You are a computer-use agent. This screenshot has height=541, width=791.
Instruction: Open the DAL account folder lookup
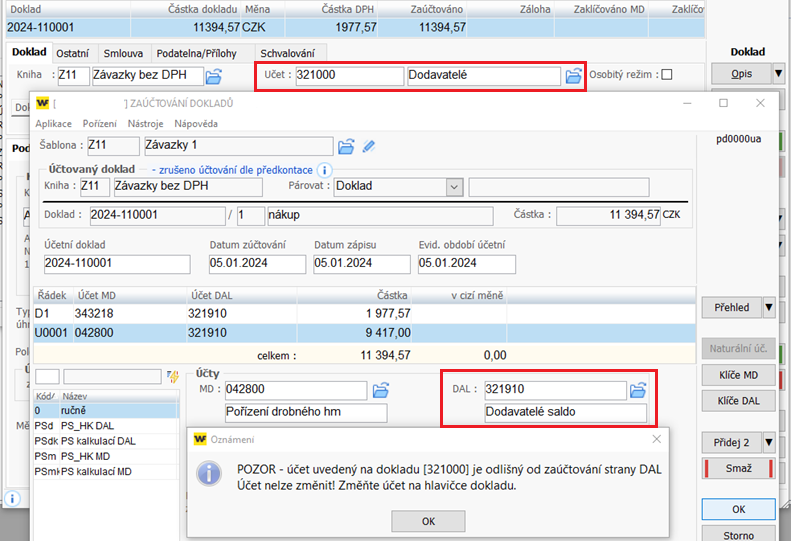click(x=640, y=390)
